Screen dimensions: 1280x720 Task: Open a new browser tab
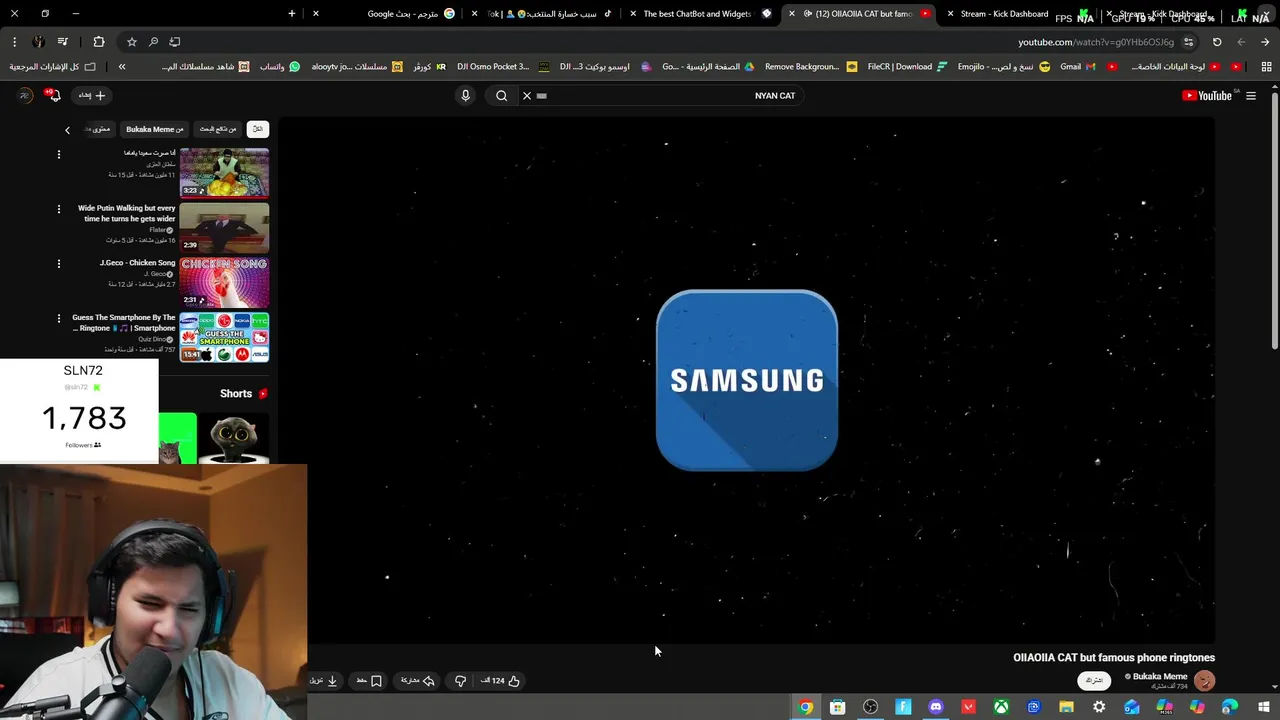(x=292, y=14)
